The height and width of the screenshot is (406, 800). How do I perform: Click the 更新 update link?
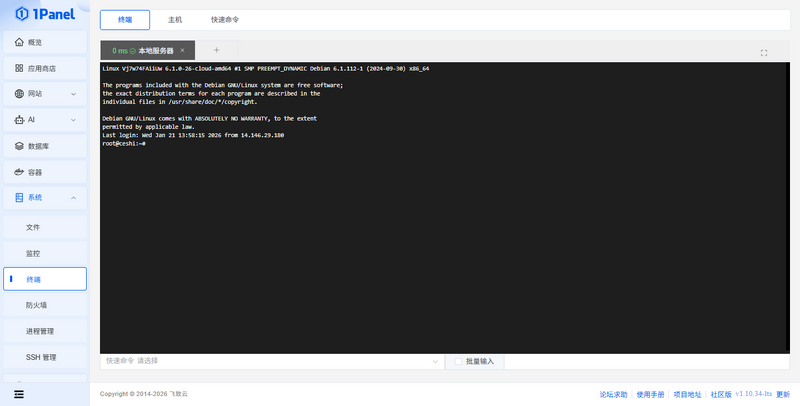[x=783, y=394]
